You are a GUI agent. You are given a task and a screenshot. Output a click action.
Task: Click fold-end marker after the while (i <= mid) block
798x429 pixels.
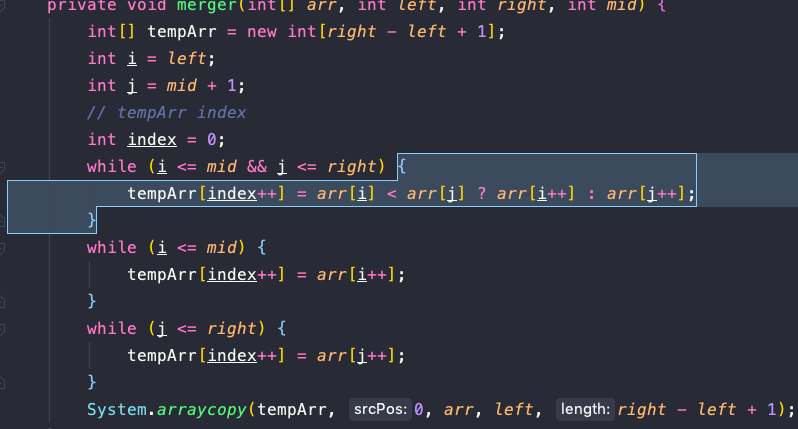(2, 302)
